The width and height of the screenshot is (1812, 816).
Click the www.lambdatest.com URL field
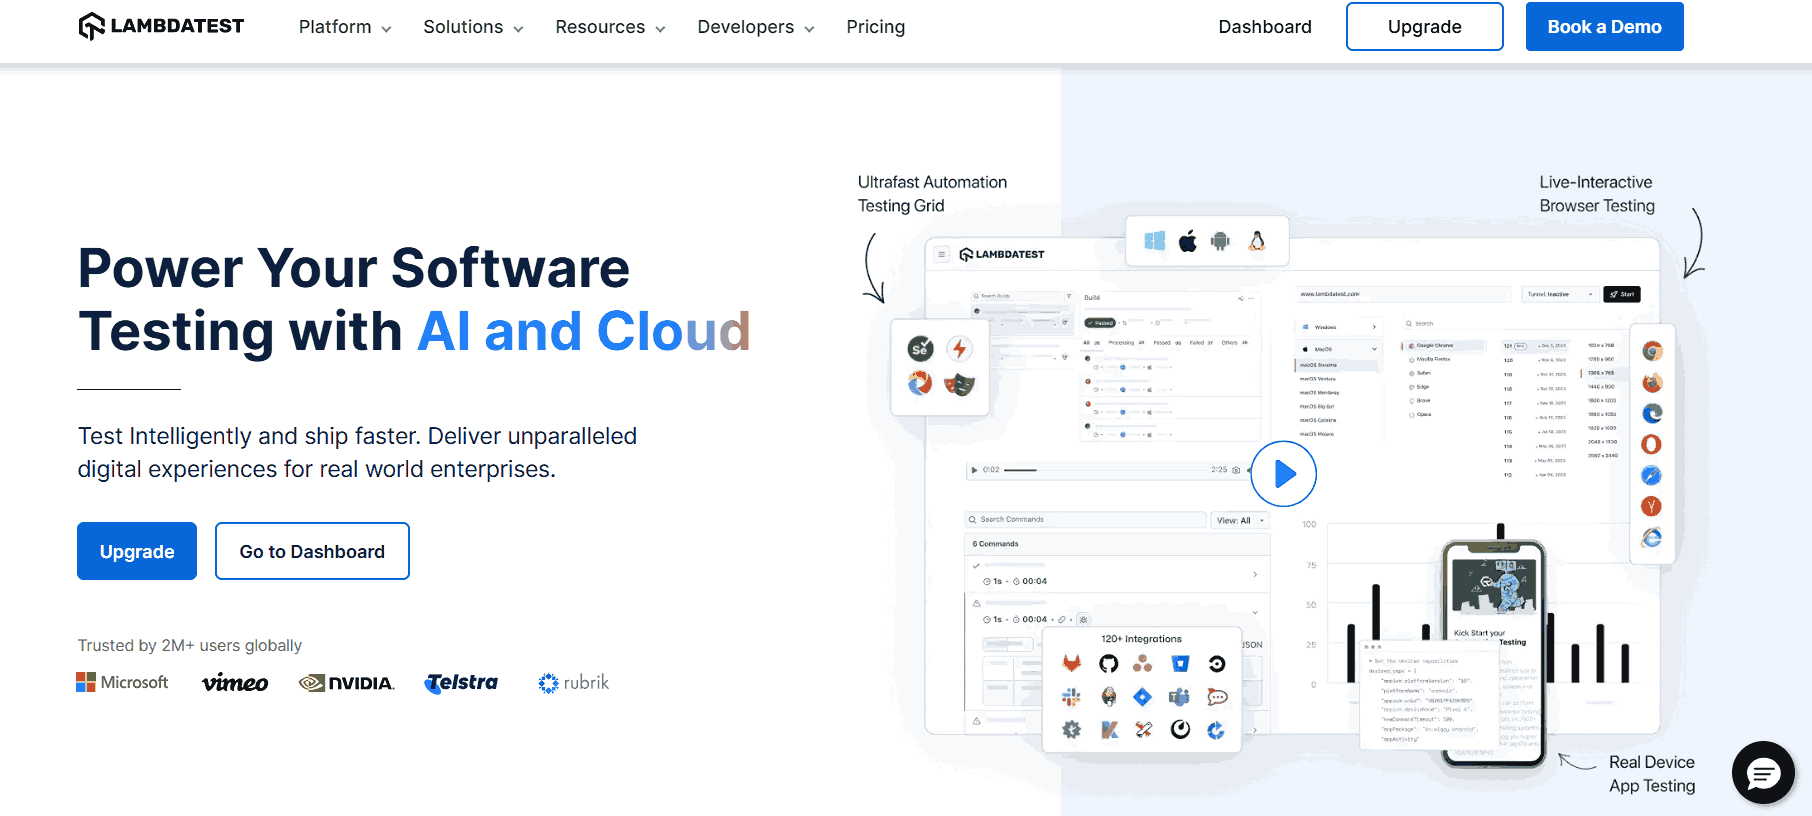[1402, 294]
